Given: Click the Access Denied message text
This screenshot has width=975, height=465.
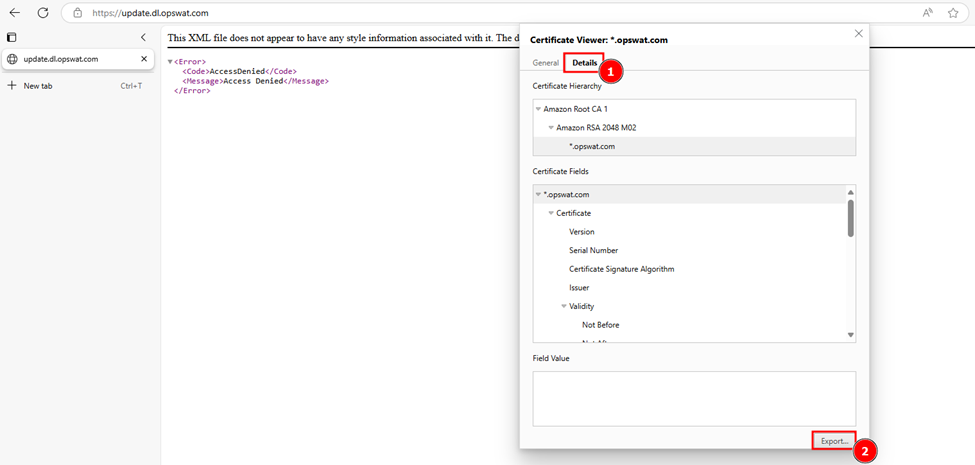Looking at the screenshot, I should [x=252, y=81].
